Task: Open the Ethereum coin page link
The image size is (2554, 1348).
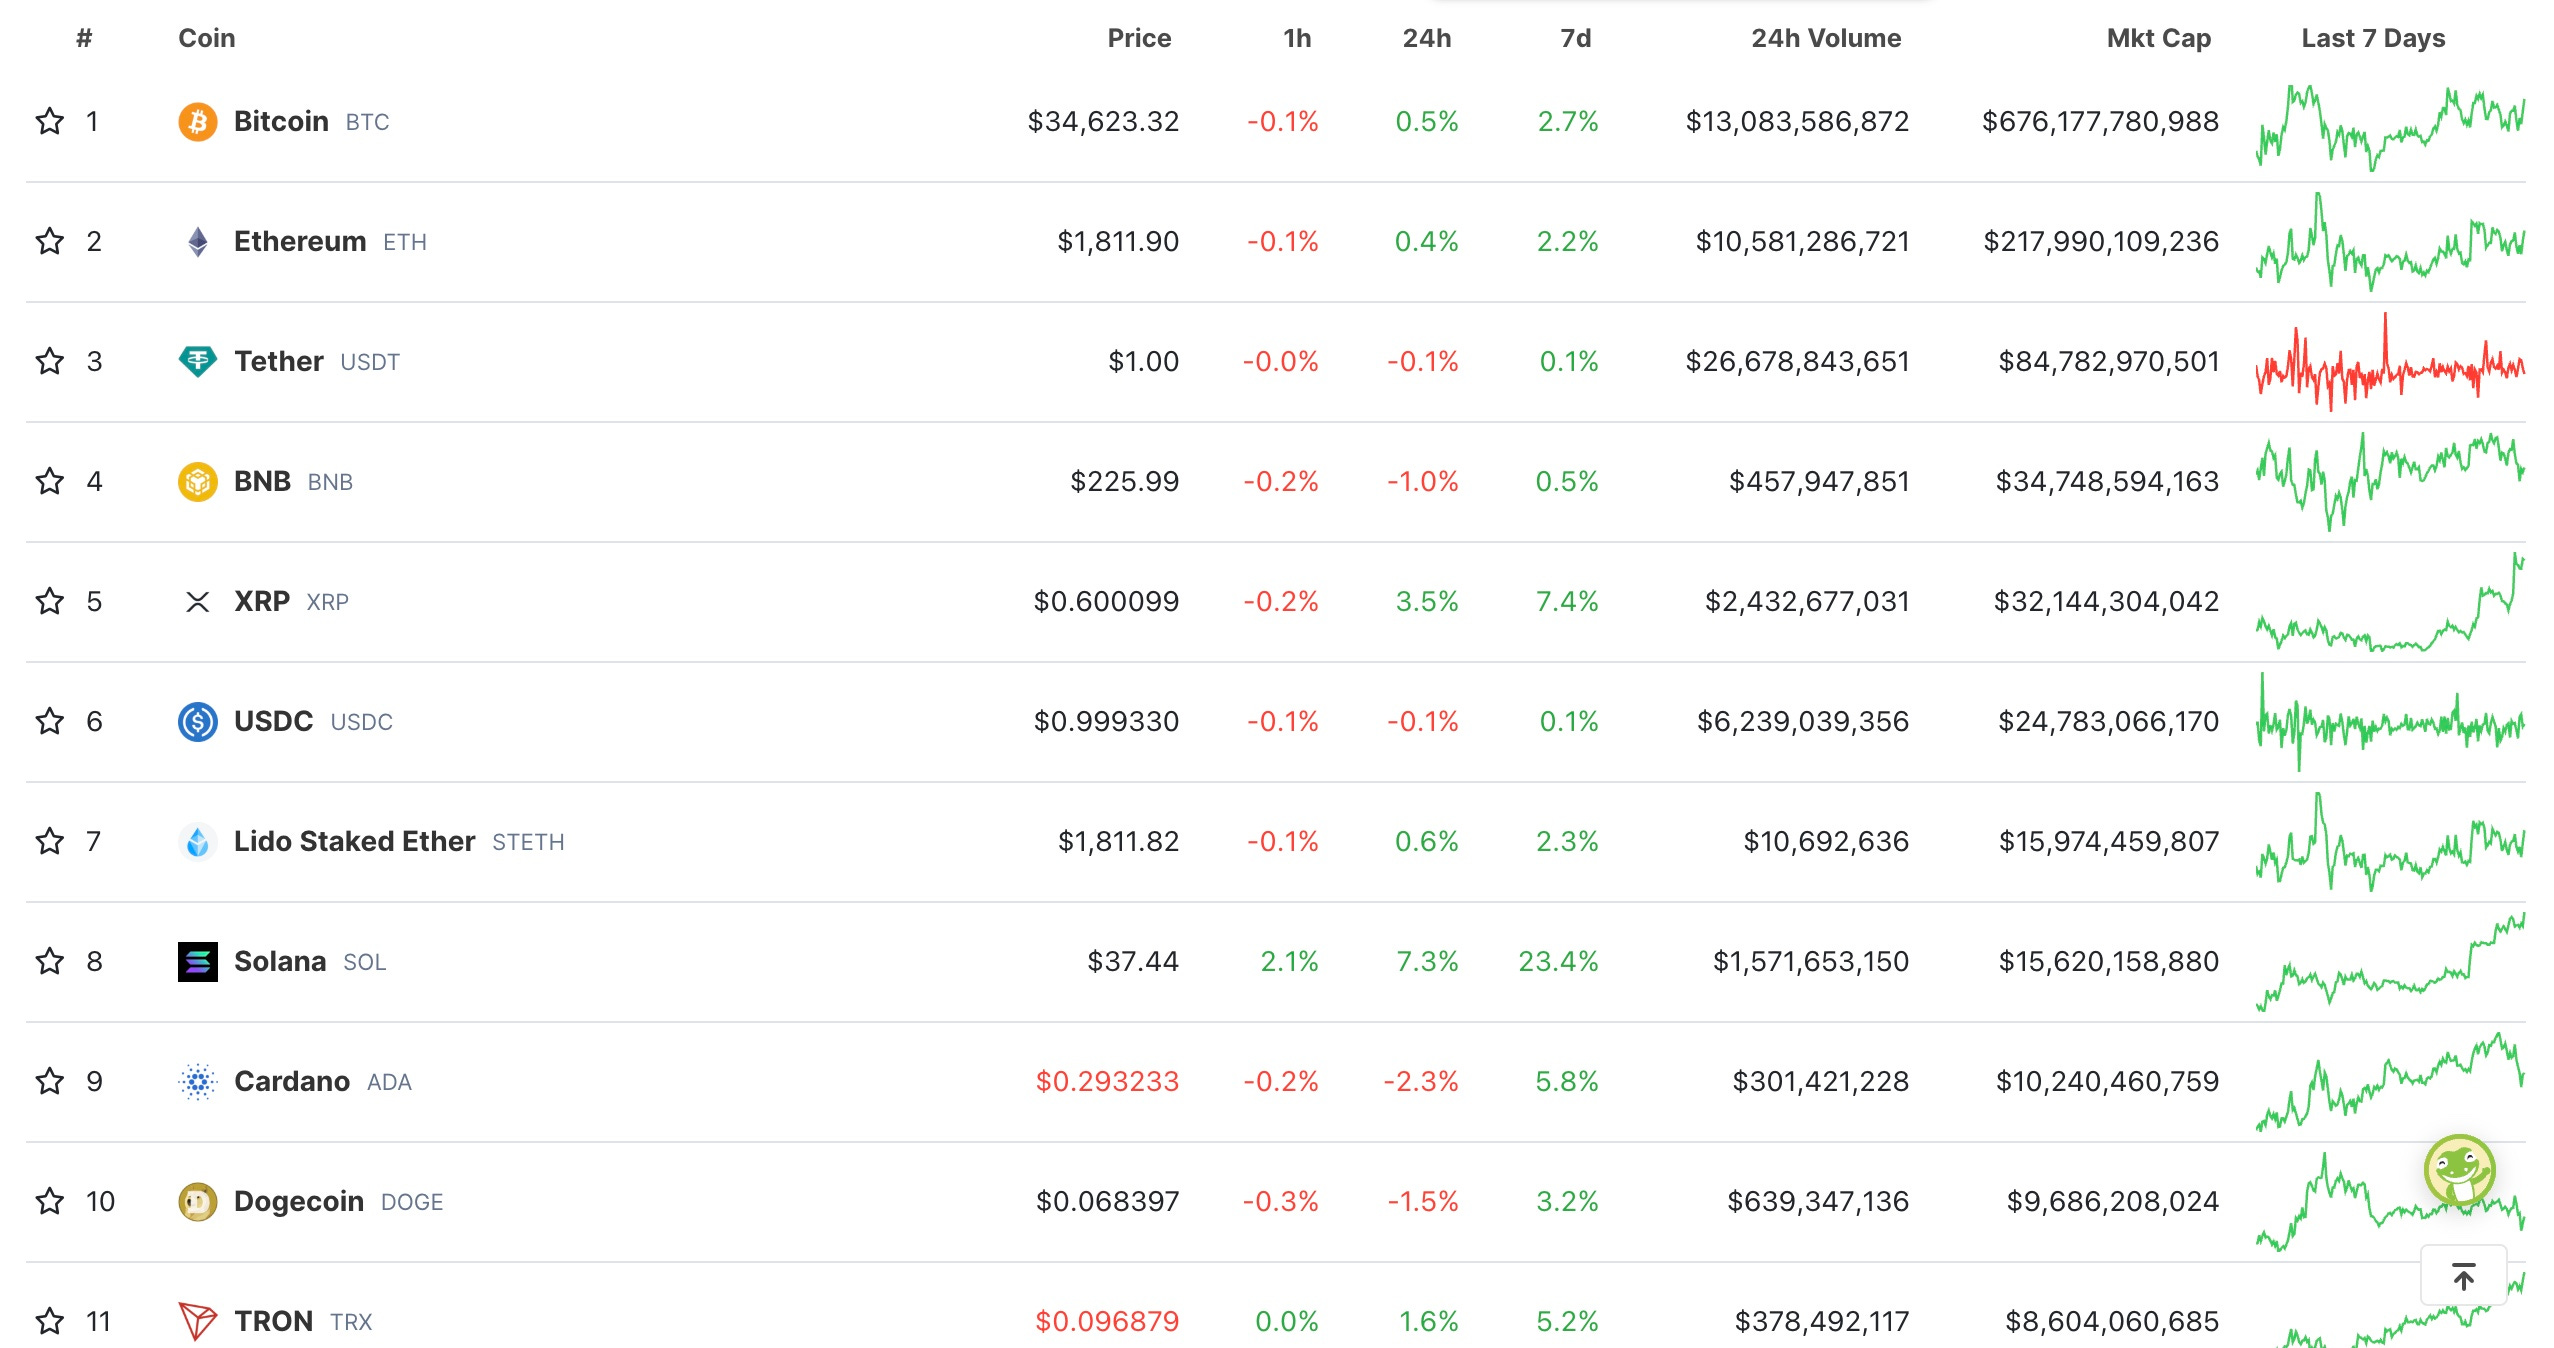Action: (x=330, y=242)
